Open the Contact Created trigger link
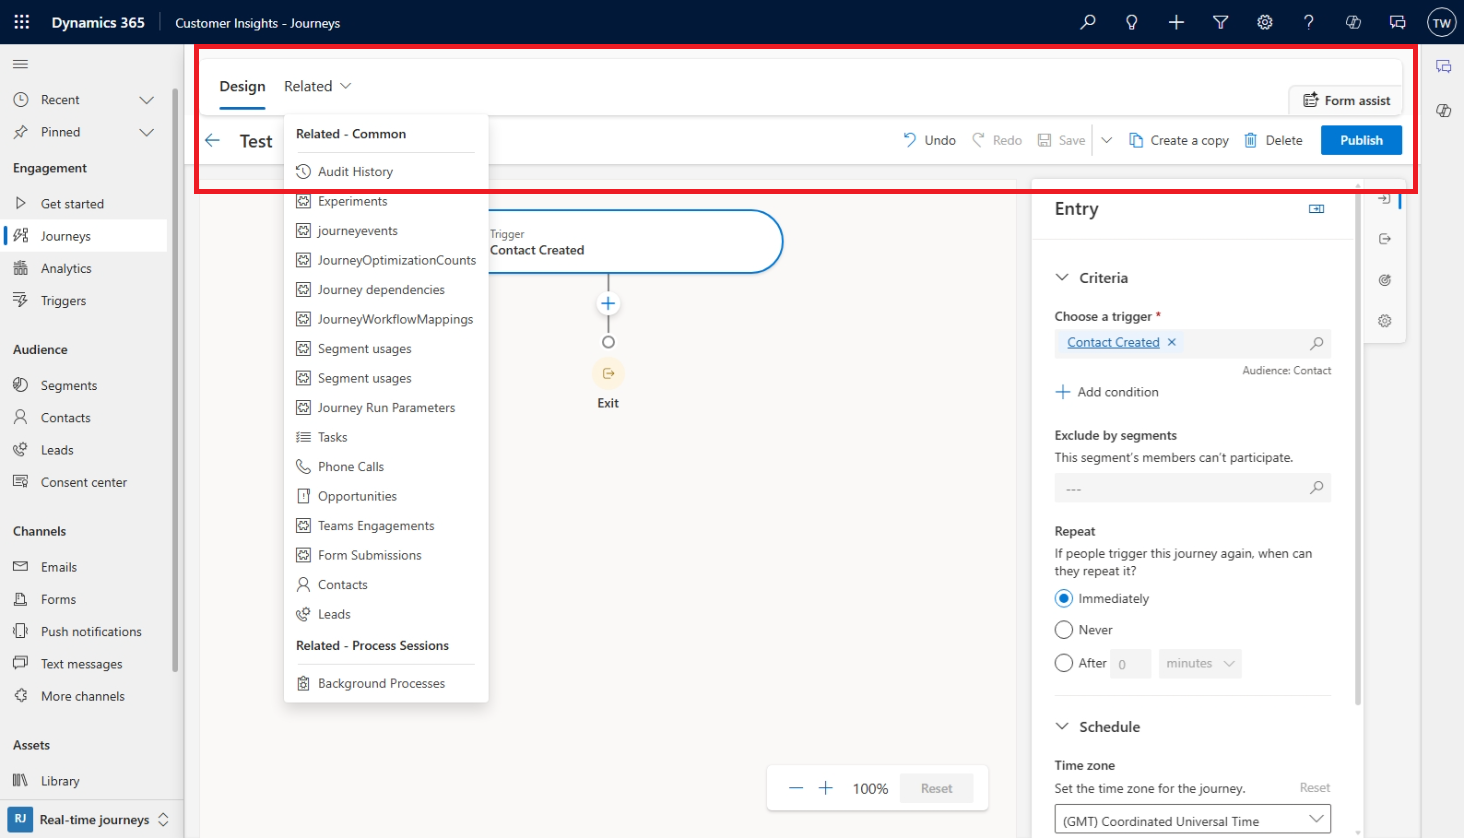 click(1113, 342)
